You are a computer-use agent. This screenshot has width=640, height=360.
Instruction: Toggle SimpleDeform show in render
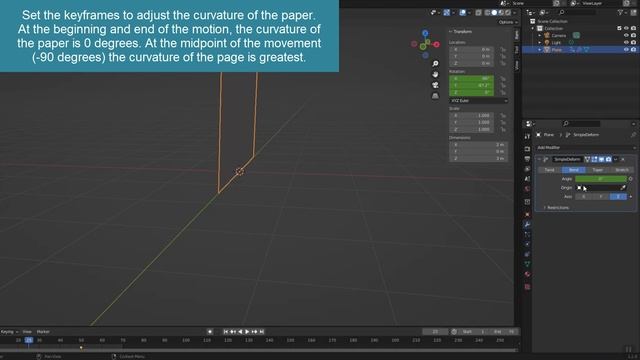pyautogui.click(x=608, y=159)
